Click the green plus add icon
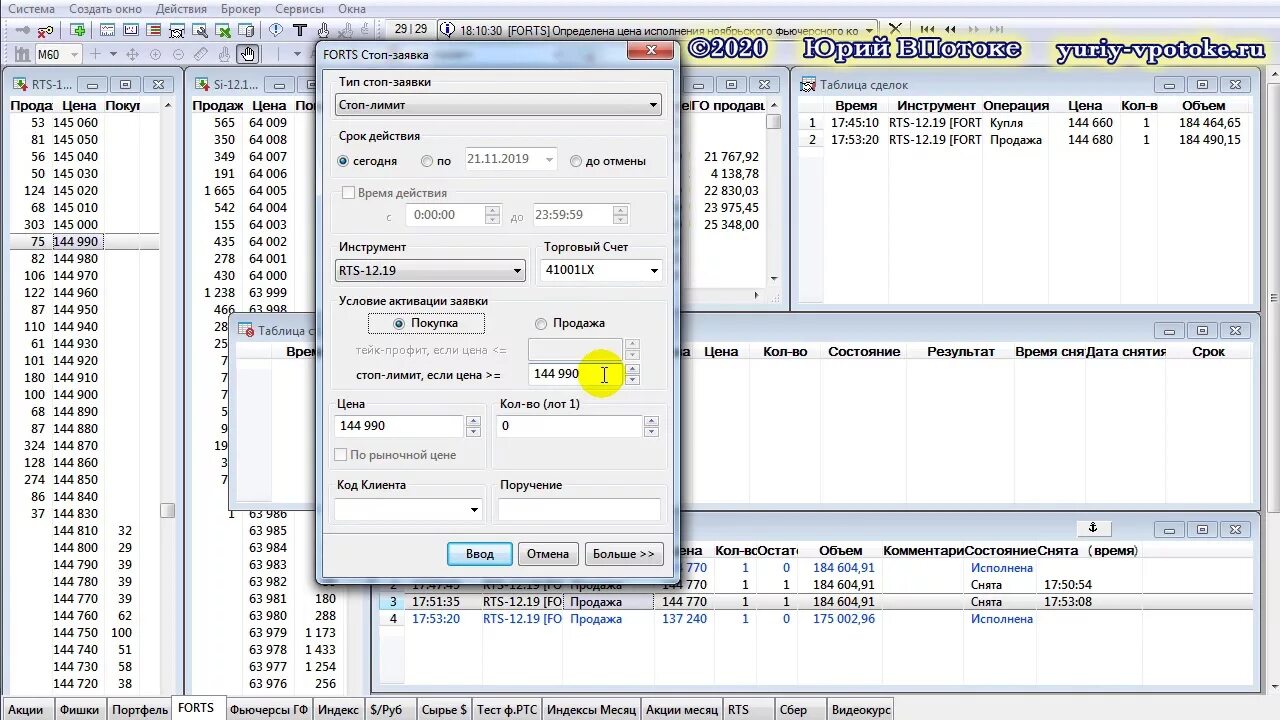The height and width of the screenshot is (720, 1280). (77, 30)
